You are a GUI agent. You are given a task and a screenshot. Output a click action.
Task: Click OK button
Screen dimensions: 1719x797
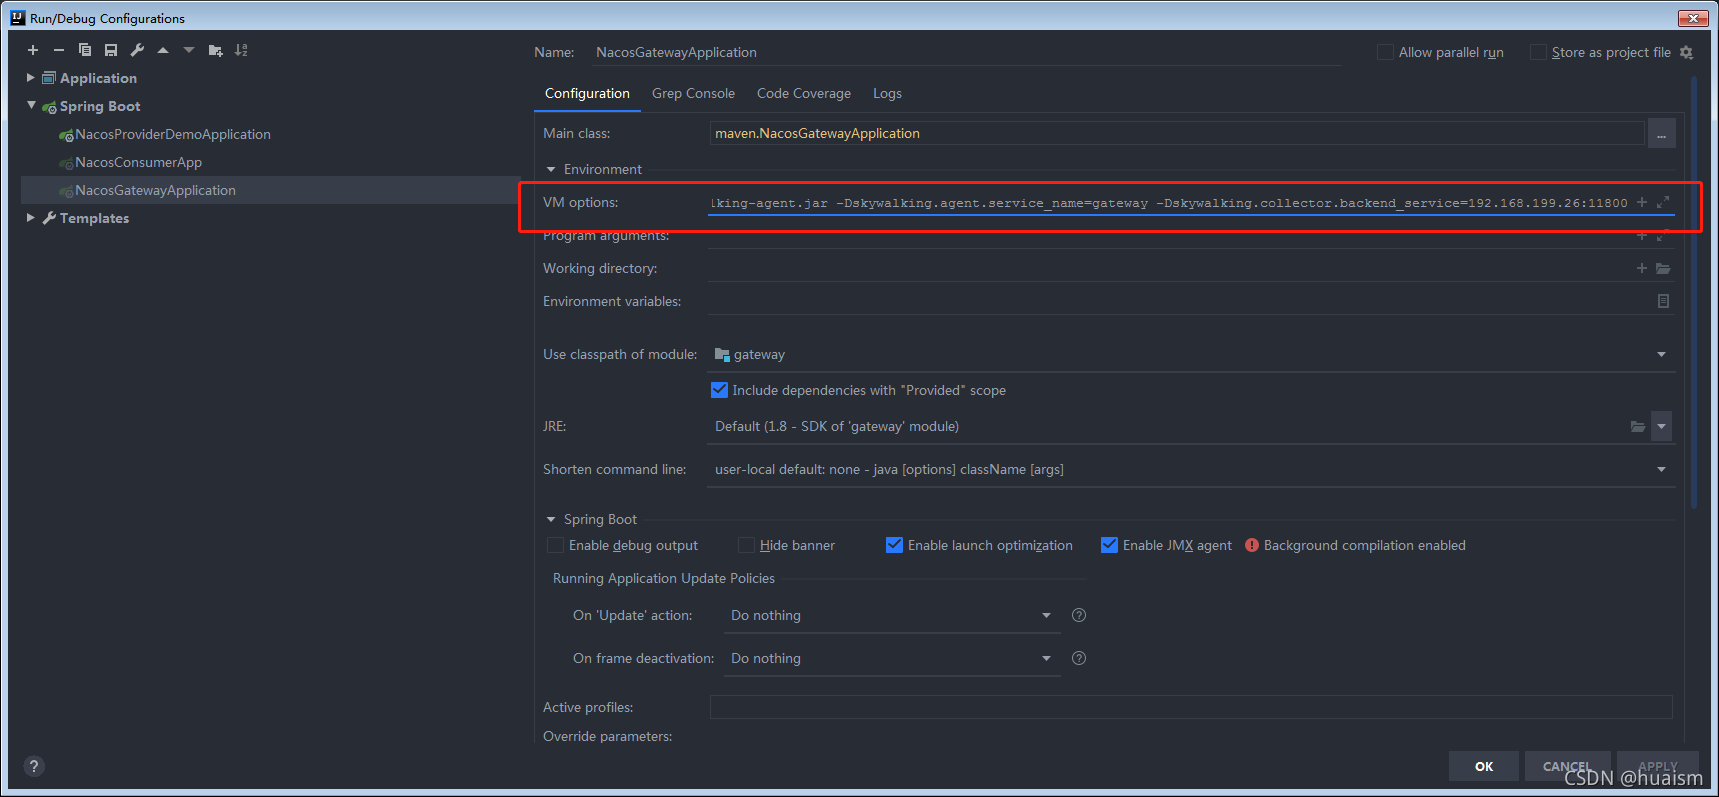coord(1484,766)
